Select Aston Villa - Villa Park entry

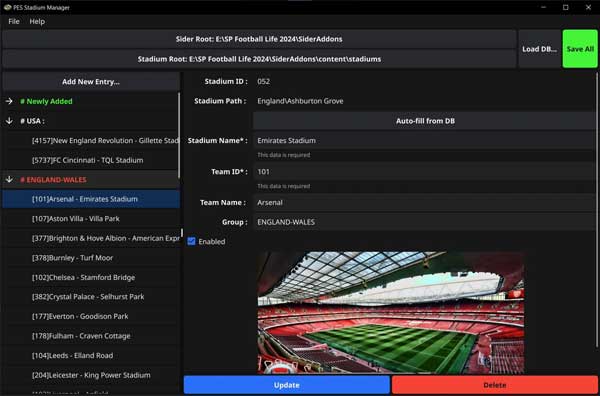(x=91, y=218)
